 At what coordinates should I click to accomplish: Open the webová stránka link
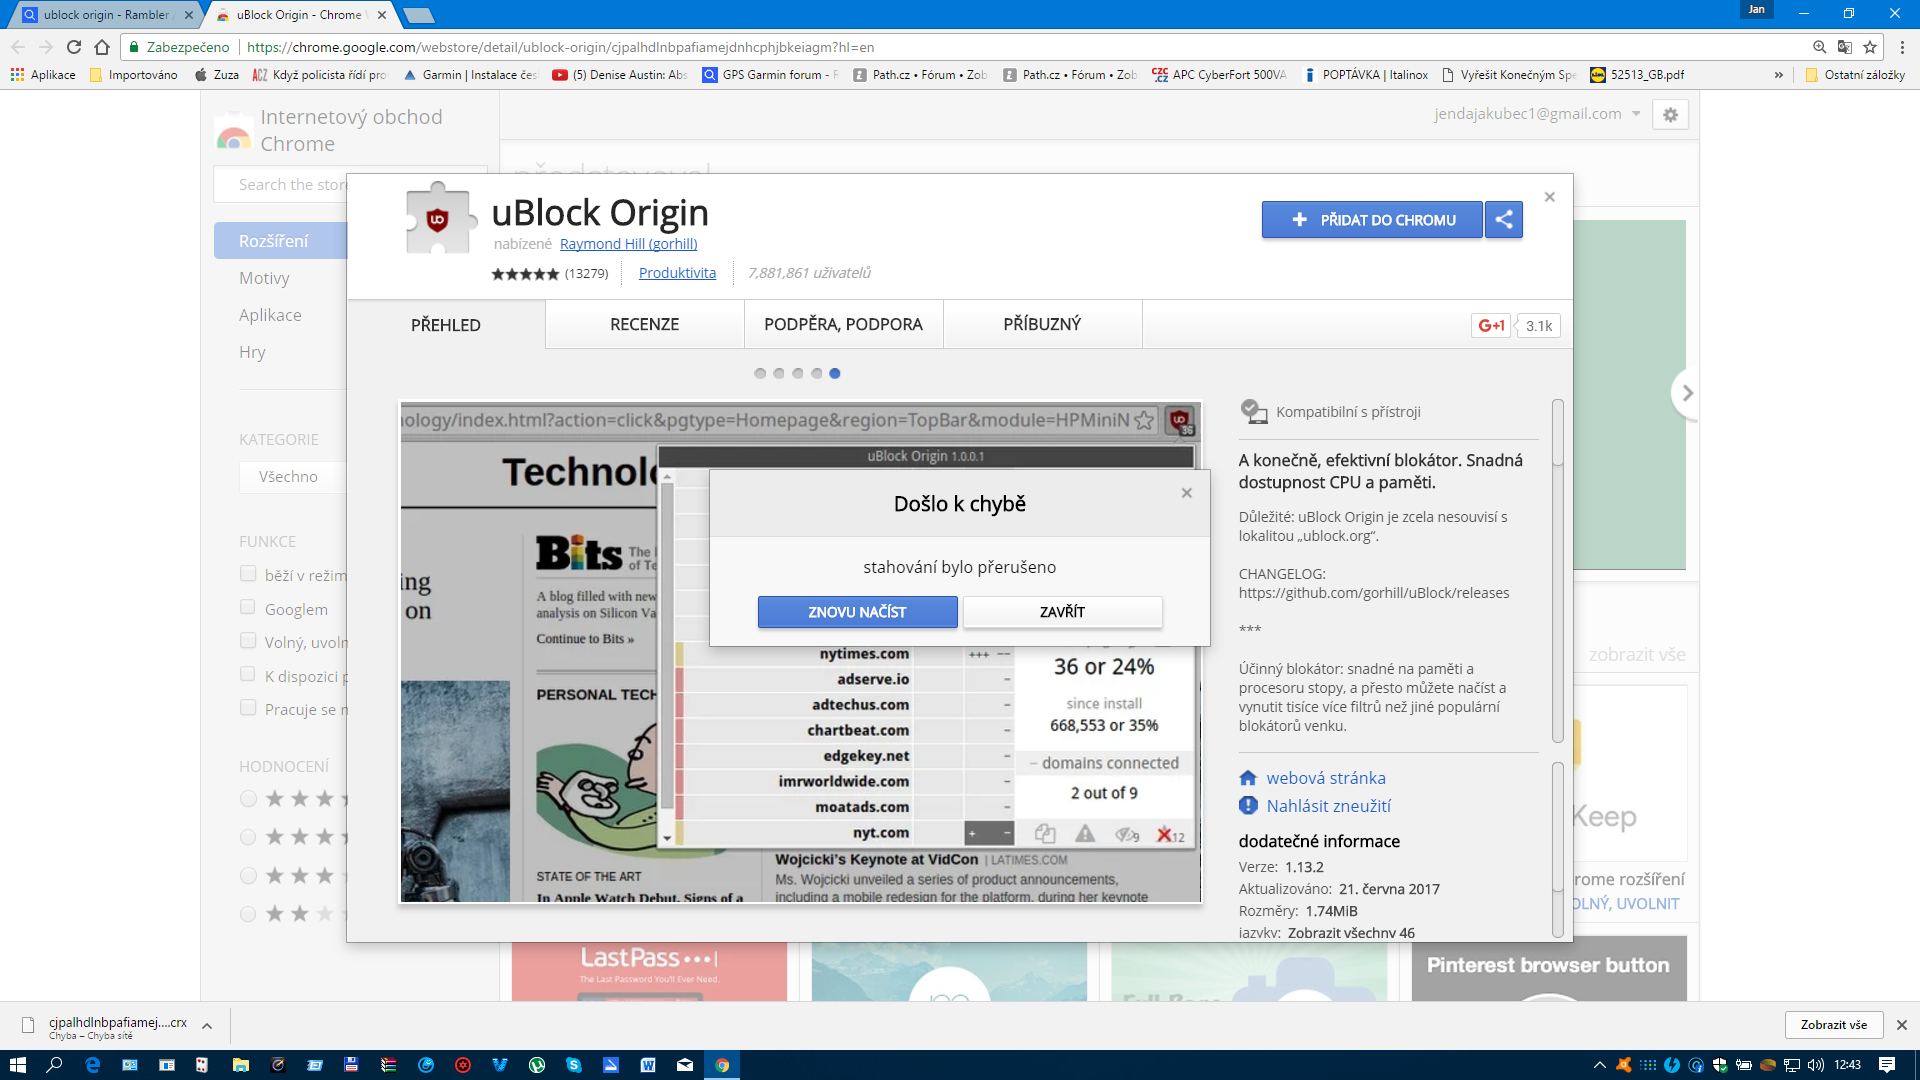point(1326,778)
